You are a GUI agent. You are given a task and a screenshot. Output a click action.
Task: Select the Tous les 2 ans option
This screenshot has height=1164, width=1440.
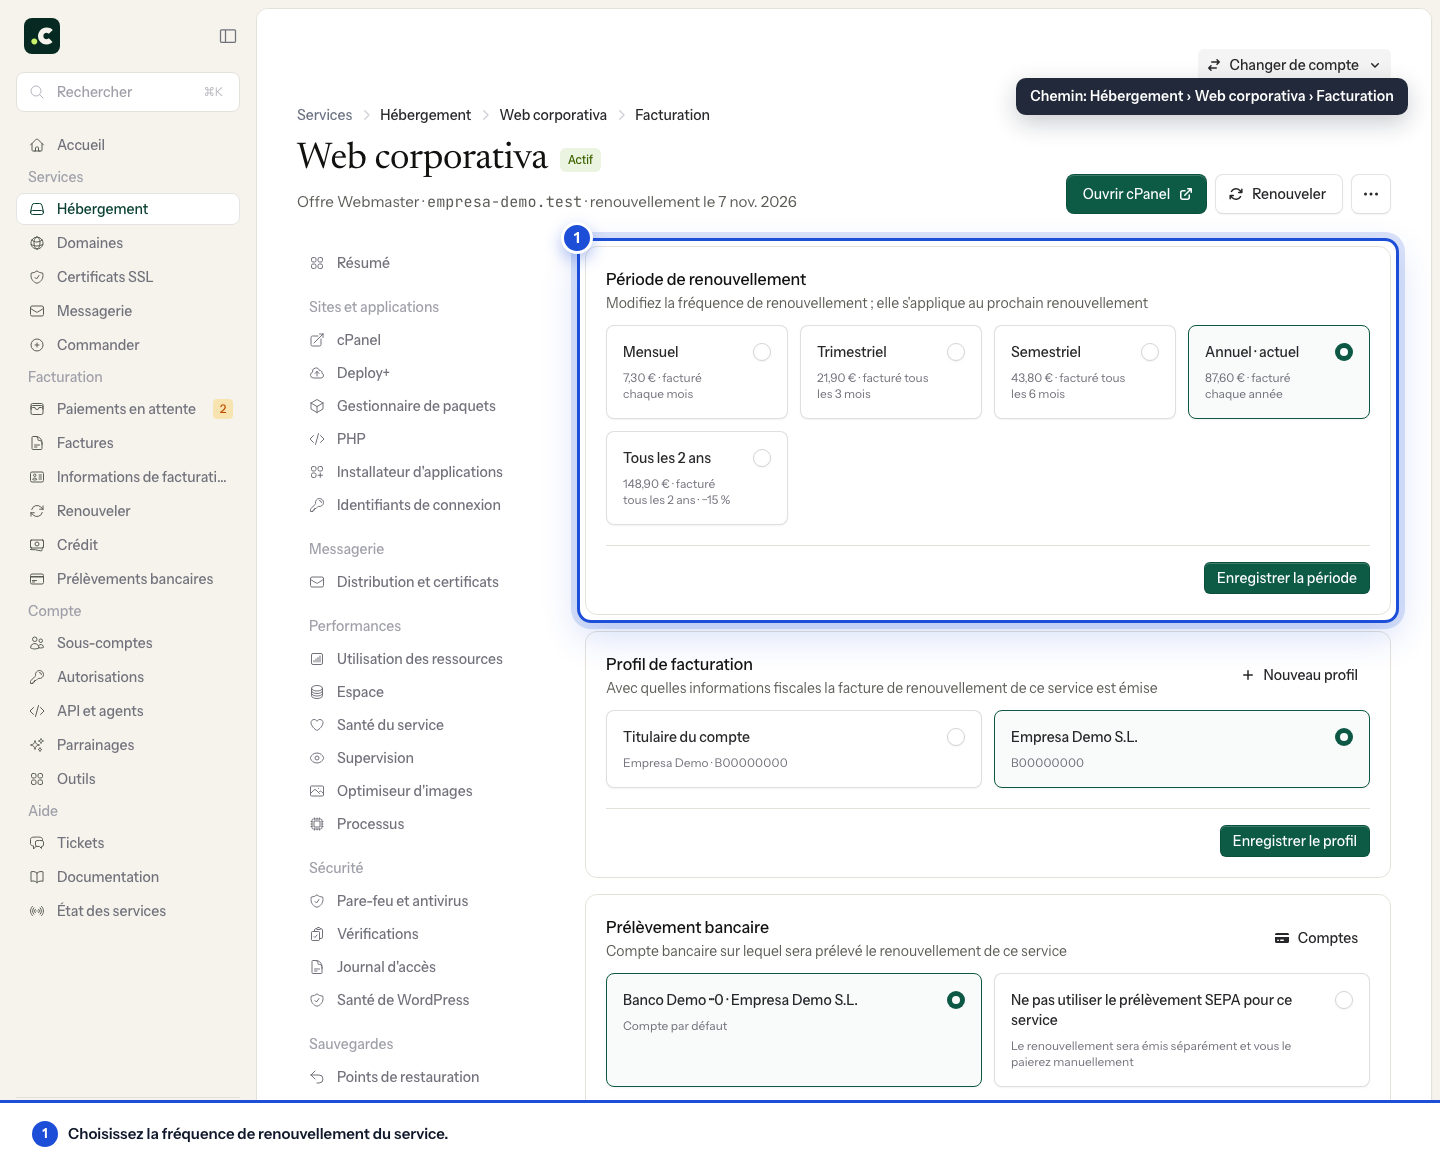[697, 478]
